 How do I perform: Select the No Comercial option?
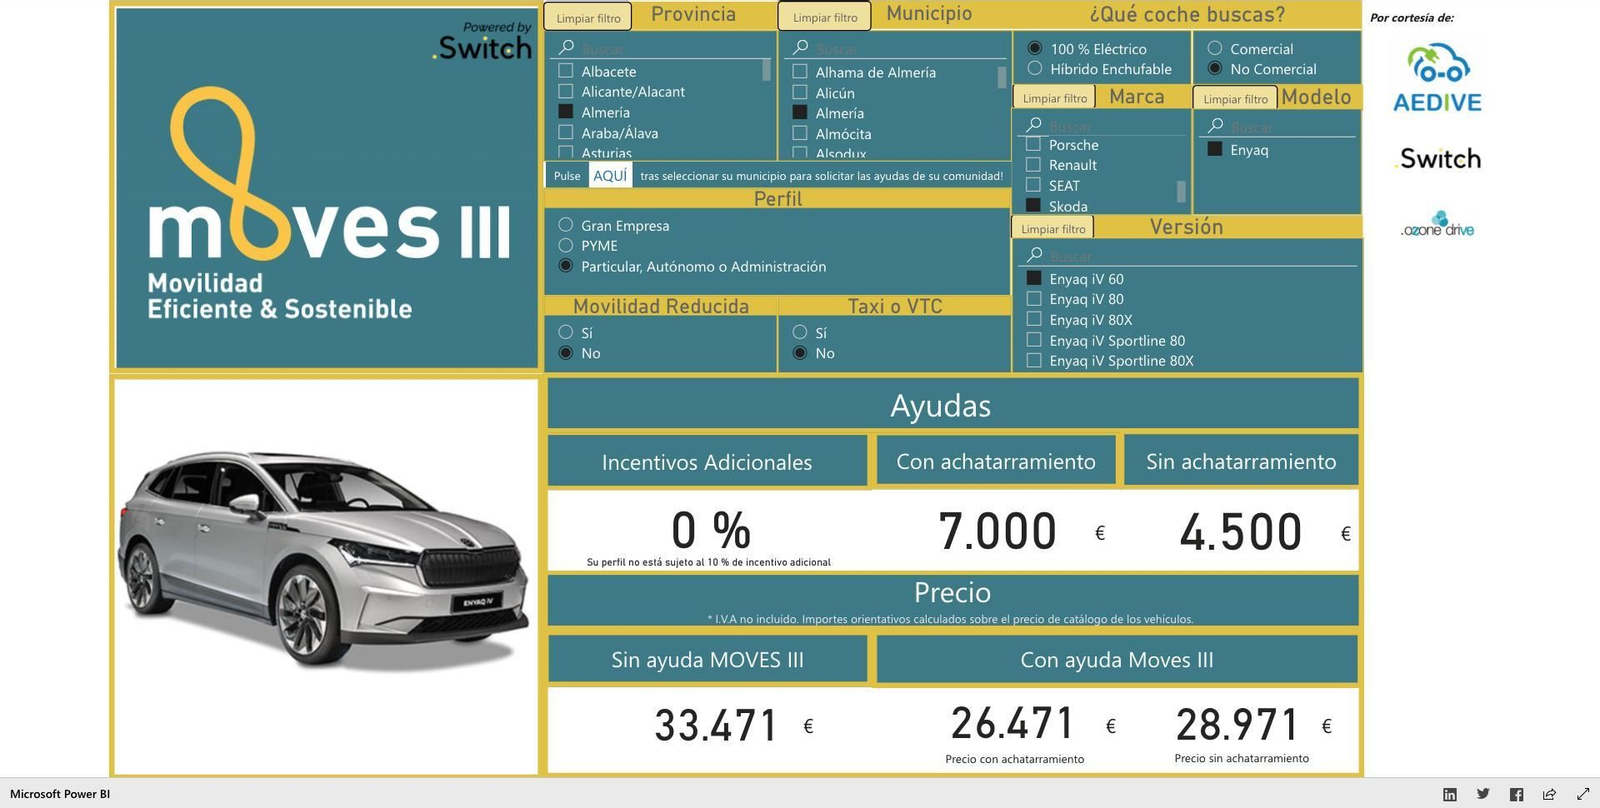[x=1215, y=68]
